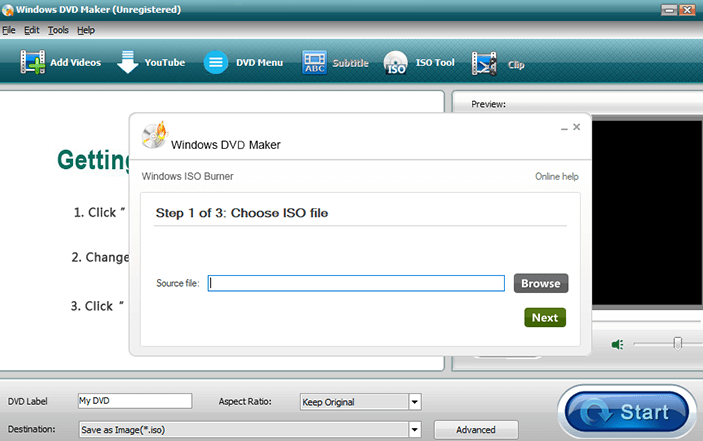Open the Edit menu
This screenshot has width=703, height=441.
pyautogui.click(x=32, y=30)
